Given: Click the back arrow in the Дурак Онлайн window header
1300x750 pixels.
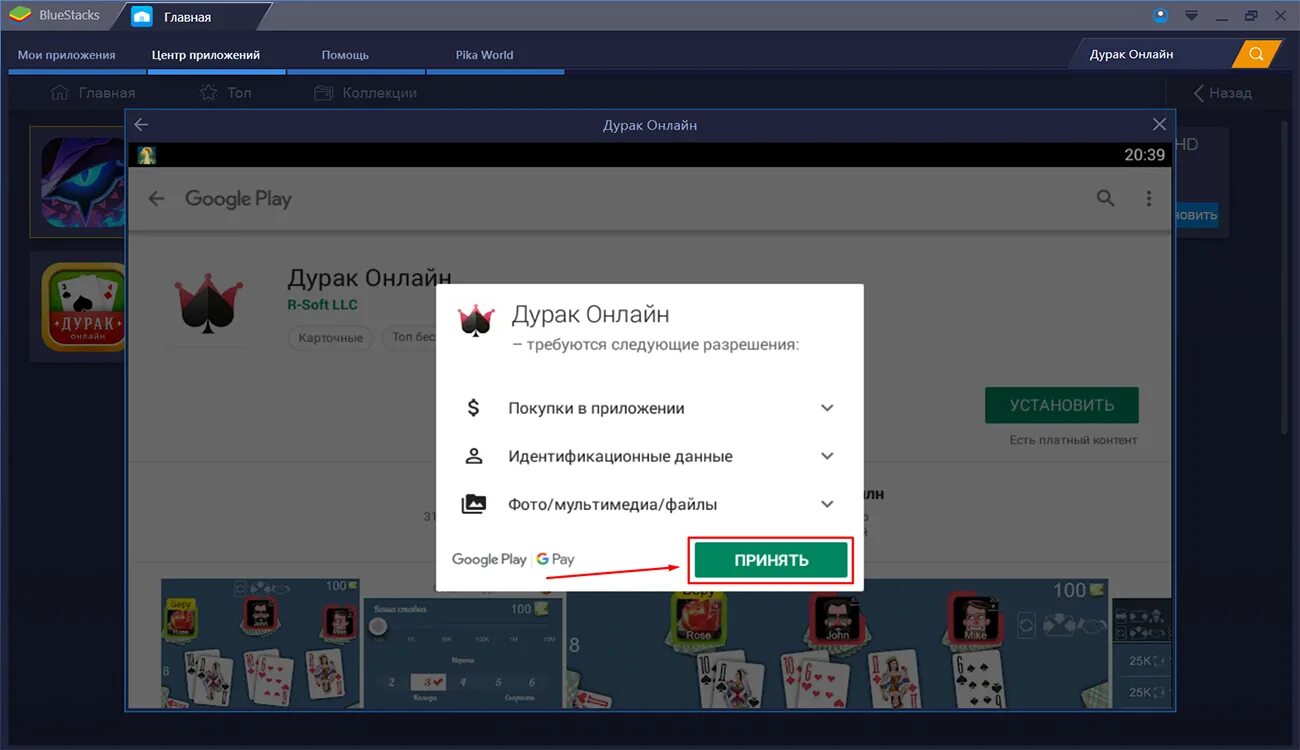Looking at the screenshot, I should [141, 125].
